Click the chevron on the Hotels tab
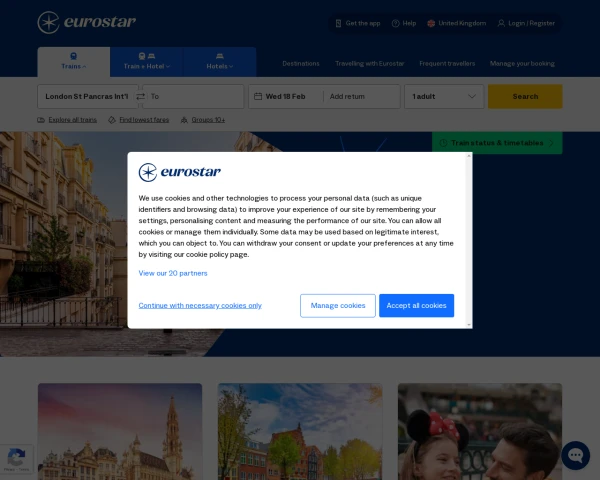 [x=231, y=67]
